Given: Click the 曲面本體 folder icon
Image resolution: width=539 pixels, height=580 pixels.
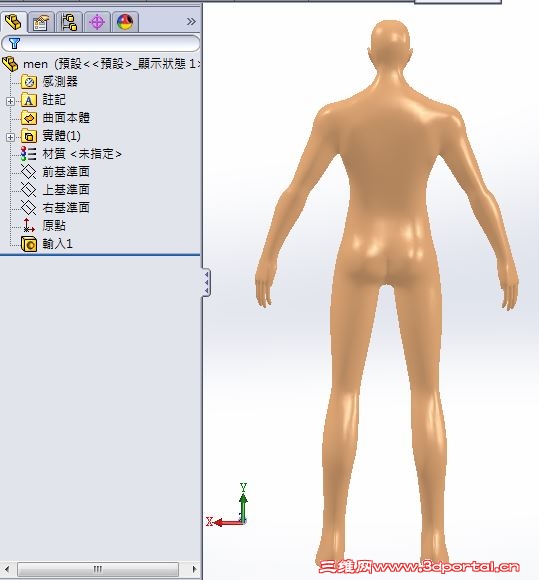Looking at the screenshot, I should [x=28, y=118].
